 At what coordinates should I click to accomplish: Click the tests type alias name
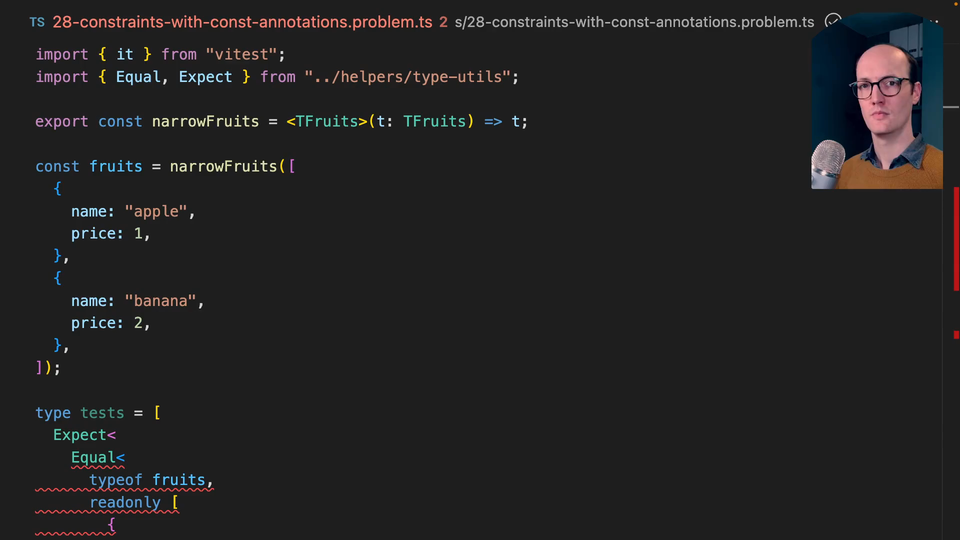pos(102,413)
